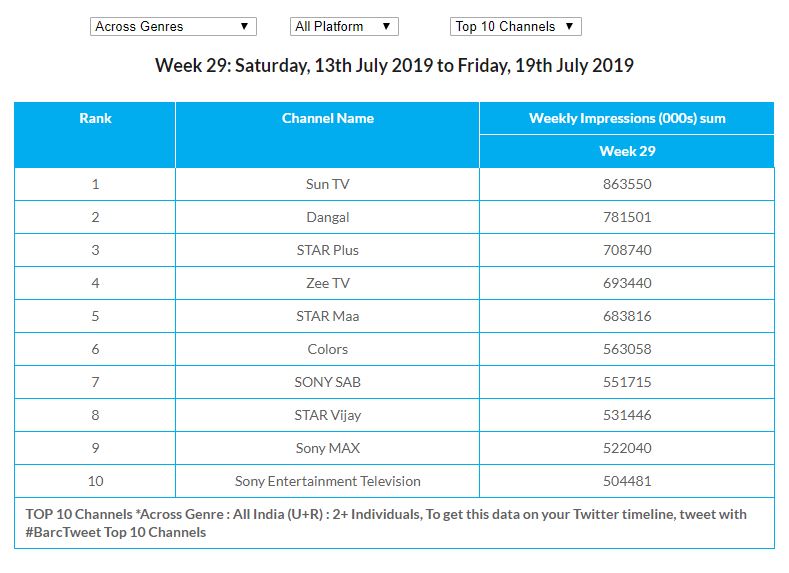
Task: Click the Rank column header
Action: point(95,118)
